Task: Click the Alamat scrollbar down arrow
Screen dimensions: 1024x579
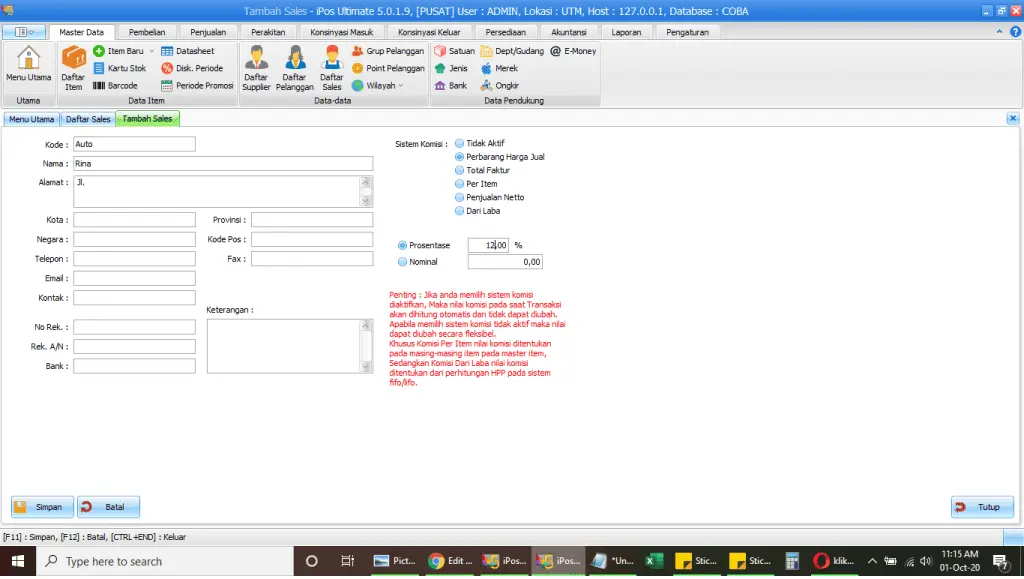Action: coord(366,201)
